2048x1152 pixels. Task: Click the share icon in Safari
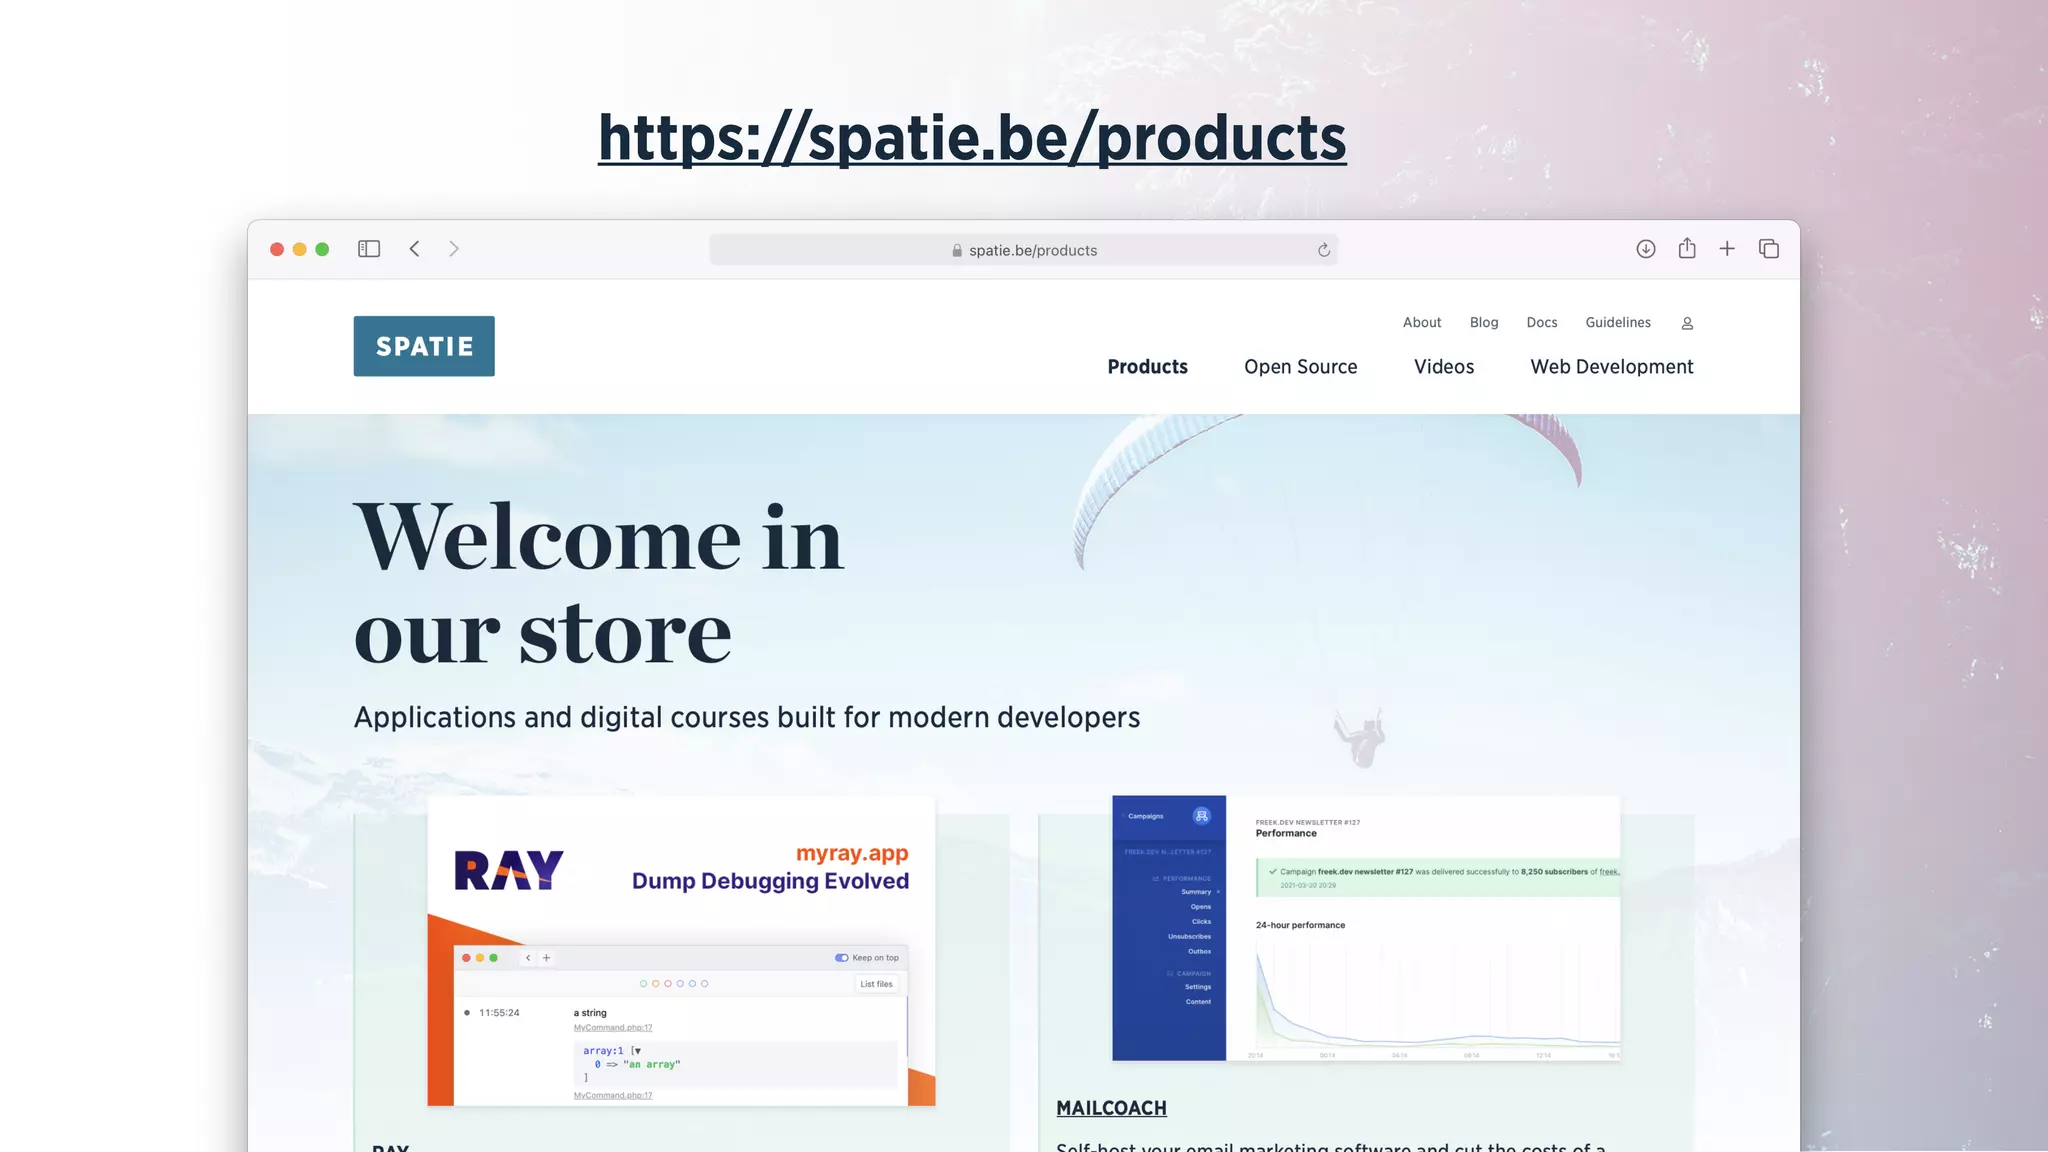coord(1687,248)
